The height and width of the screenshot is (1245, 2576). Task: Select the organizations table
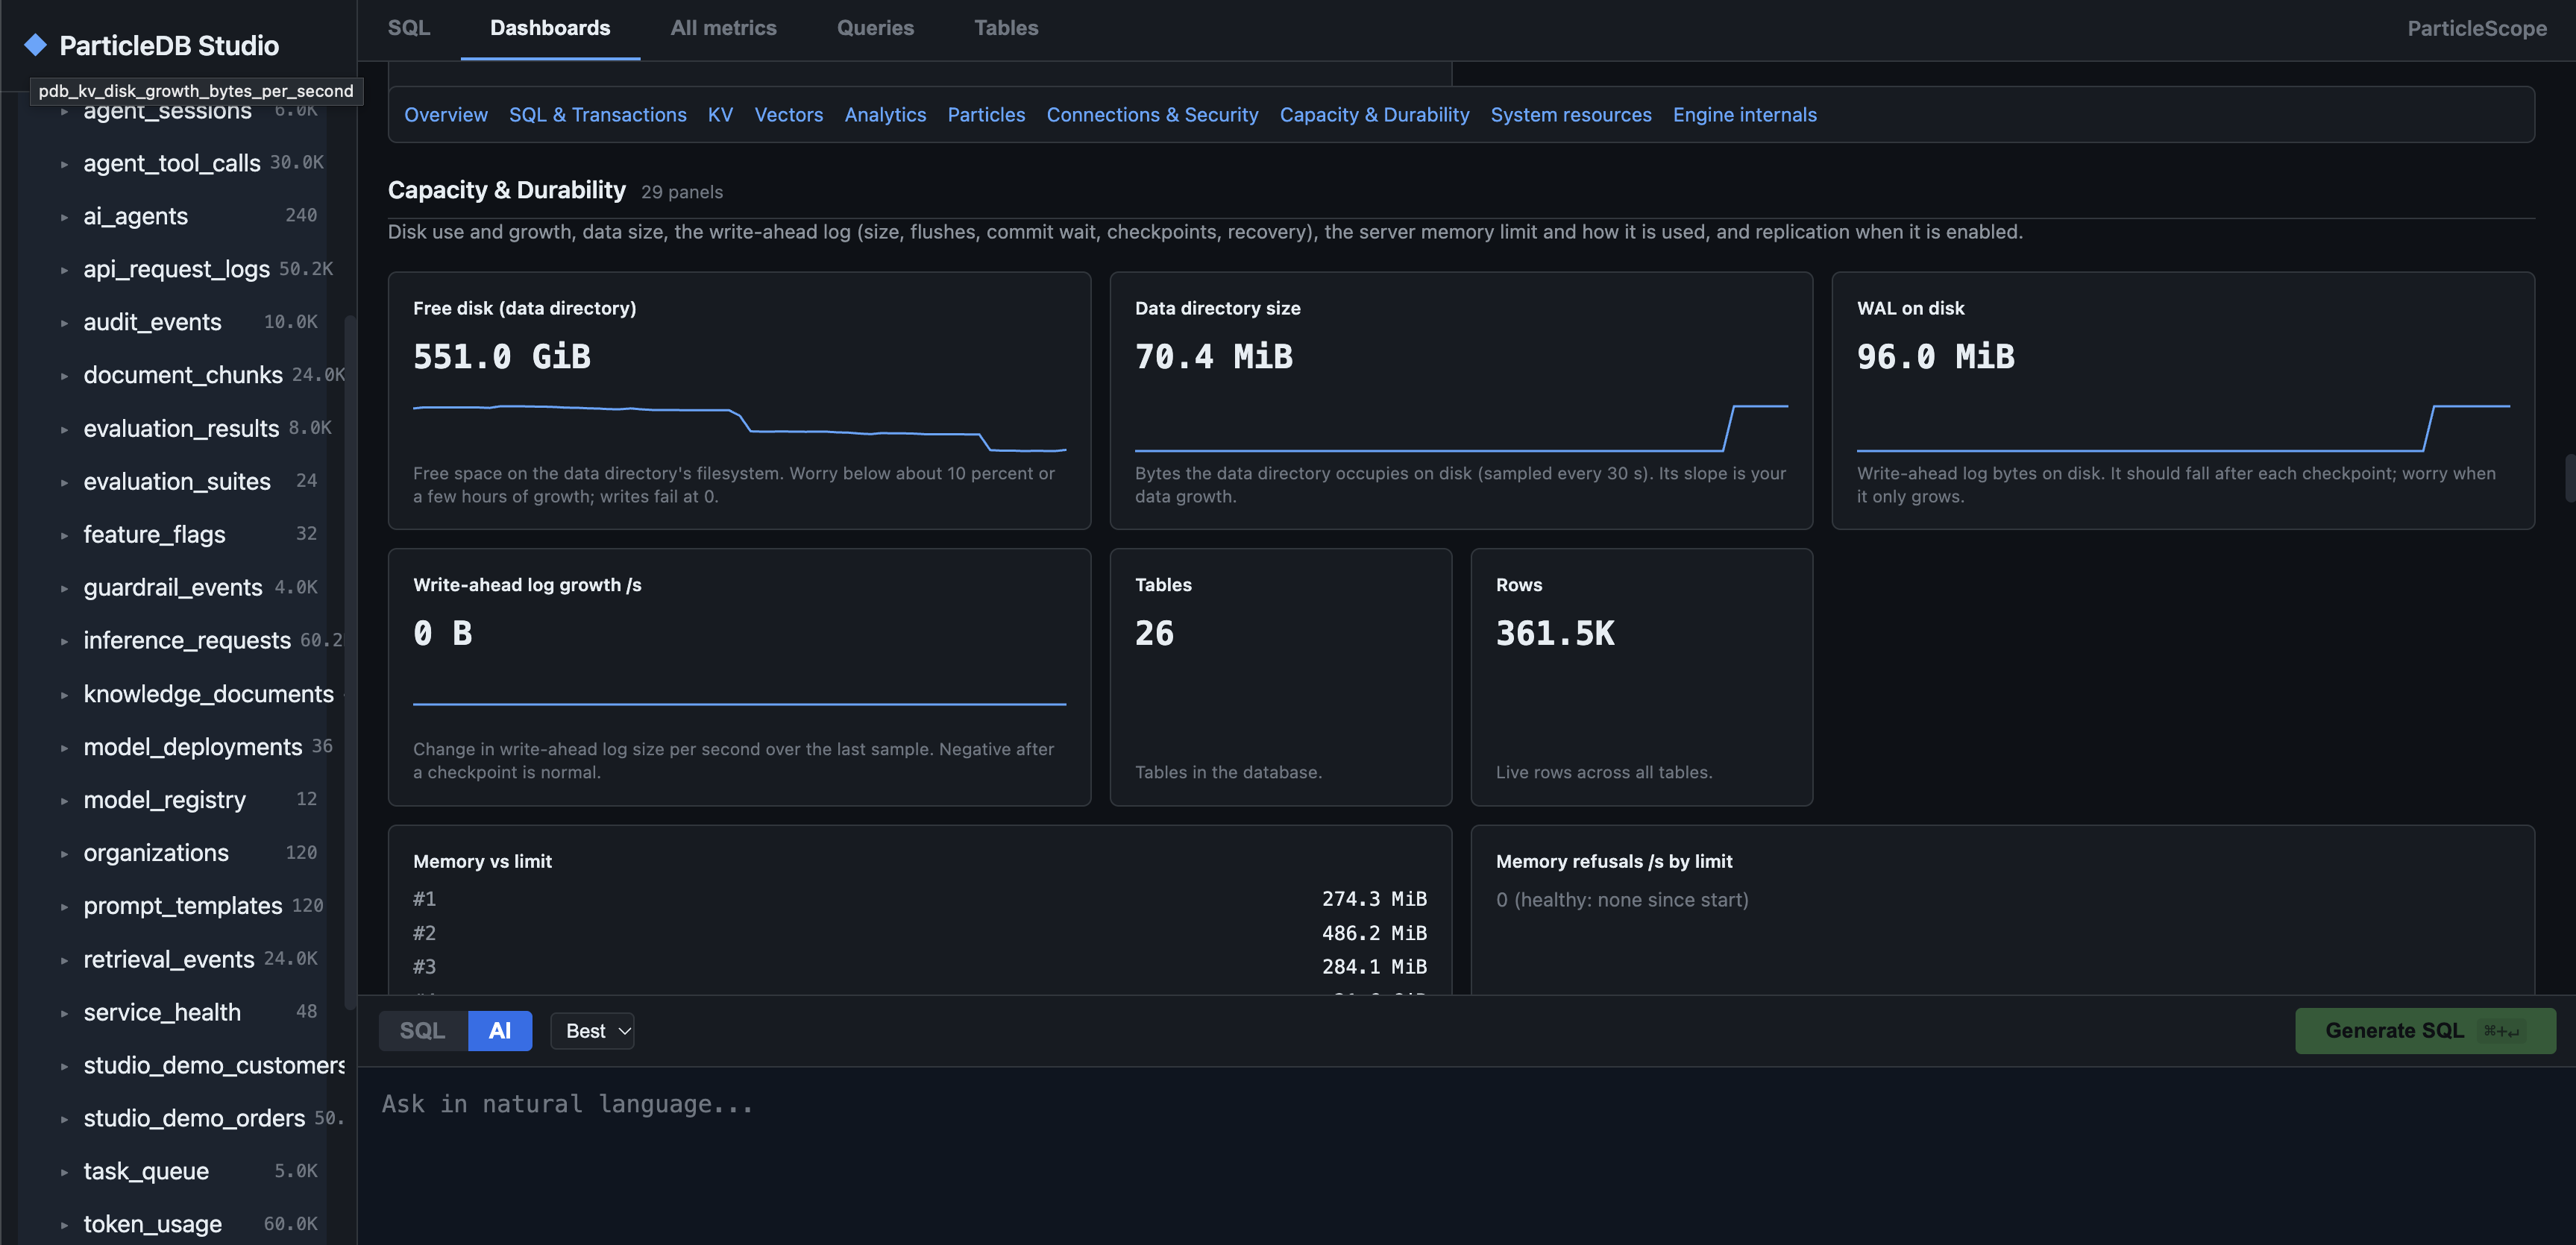156,853
